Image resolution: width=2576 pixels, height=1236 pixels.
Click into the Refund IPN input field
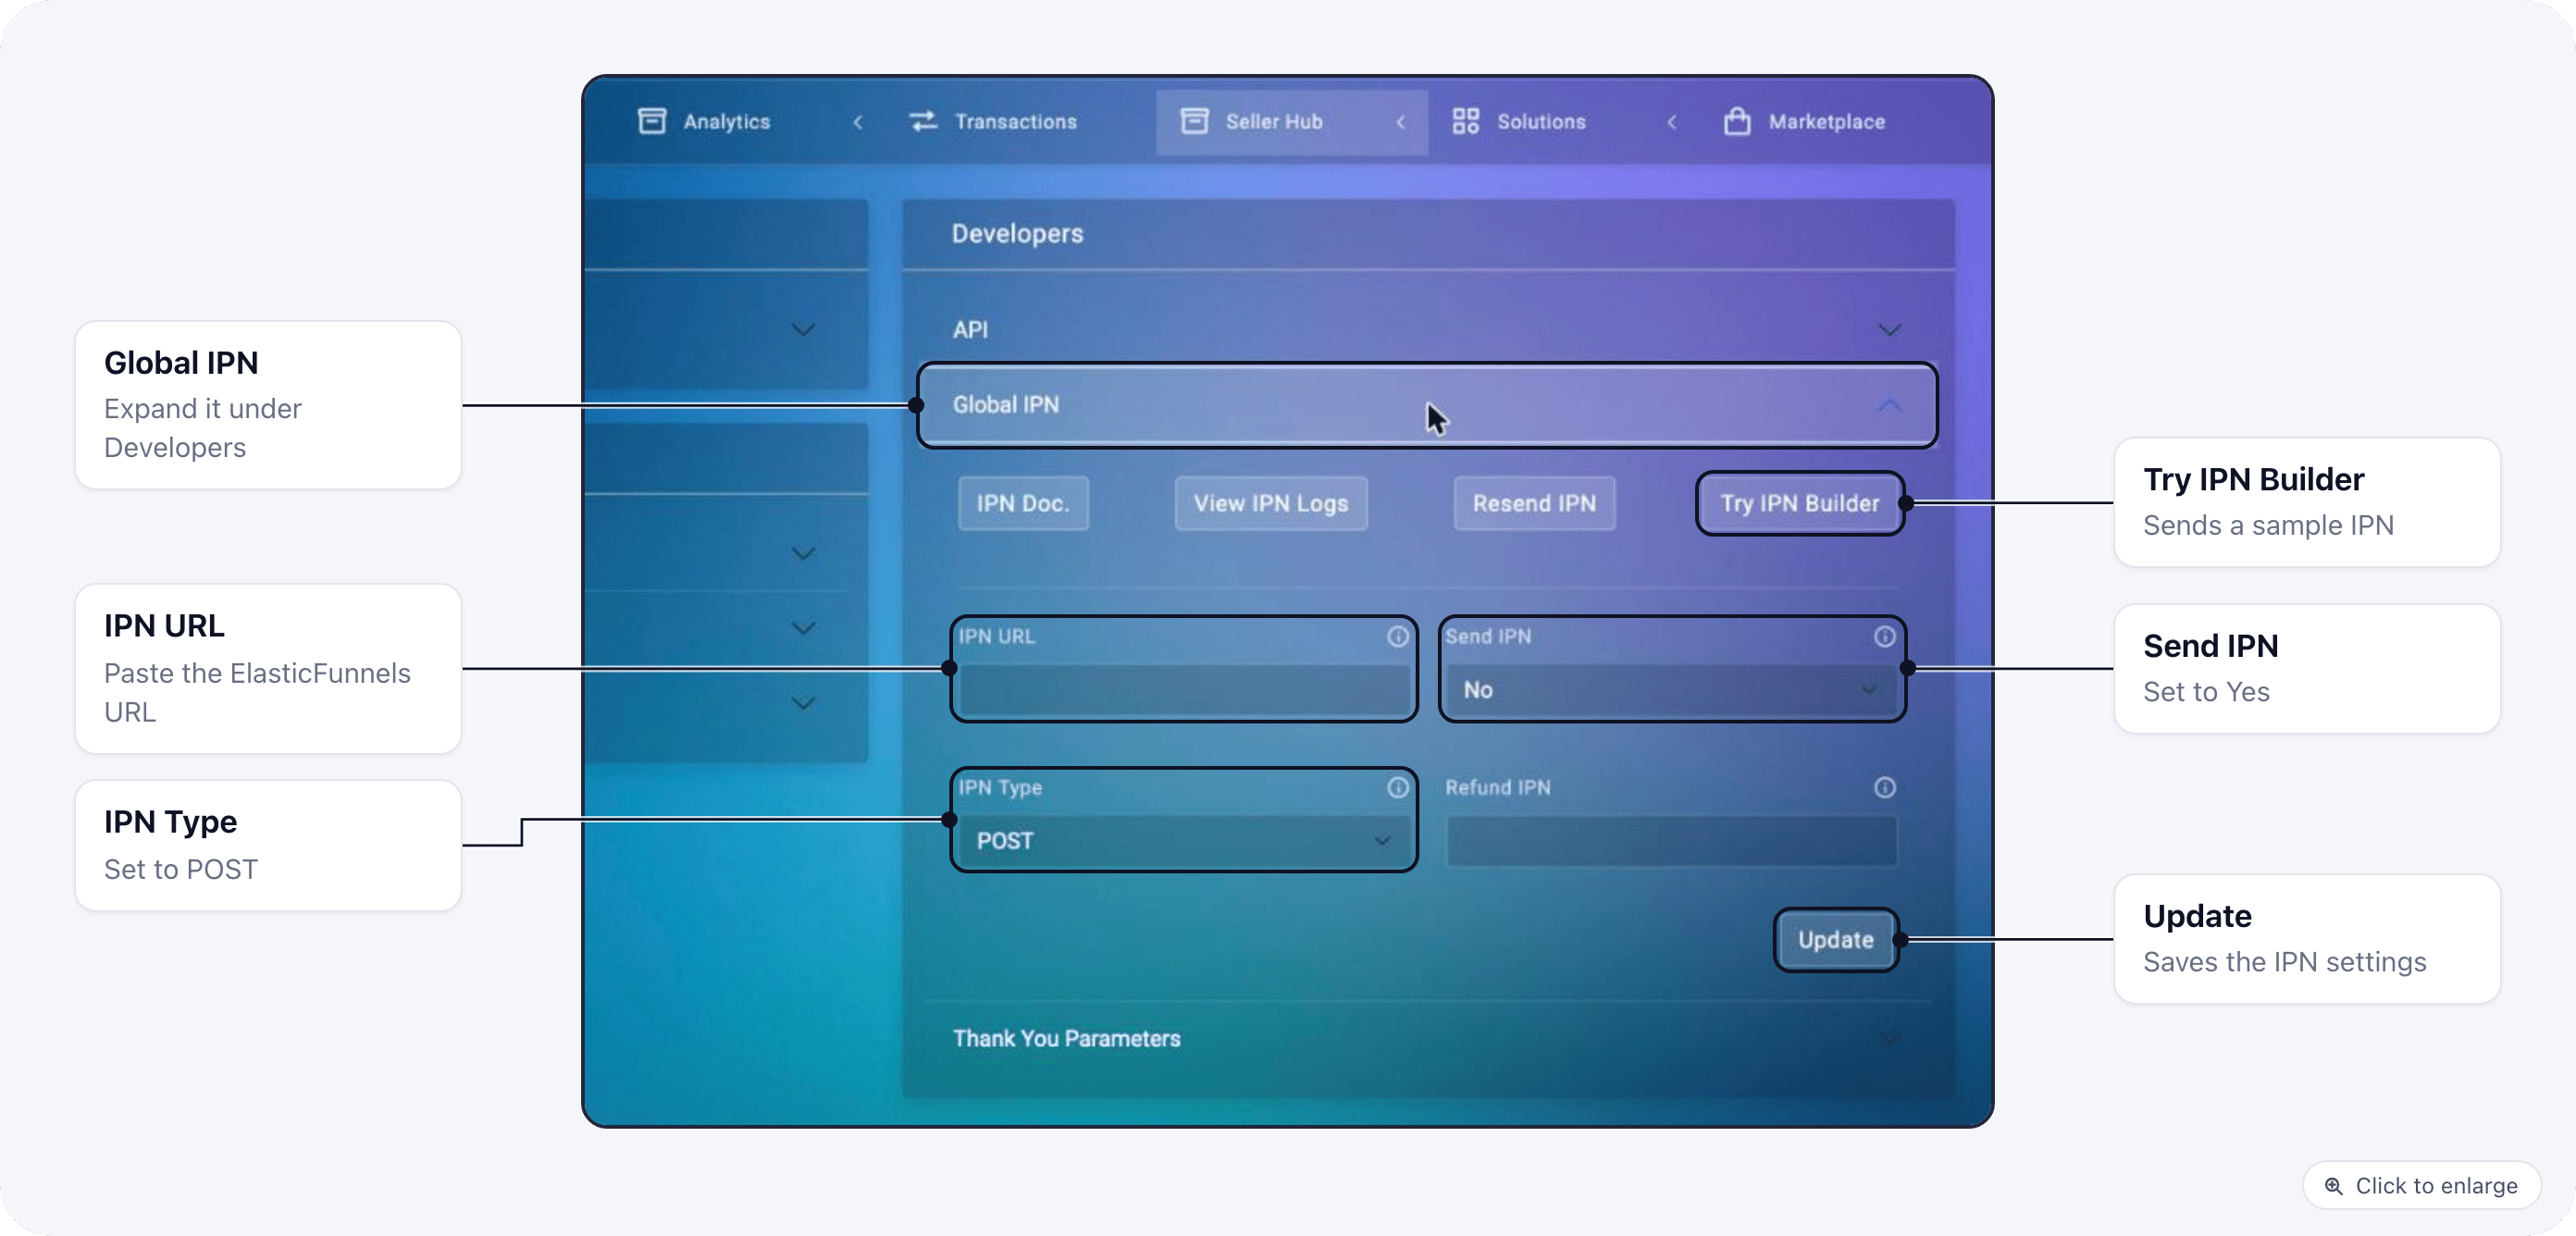[x=1671, y=840]
